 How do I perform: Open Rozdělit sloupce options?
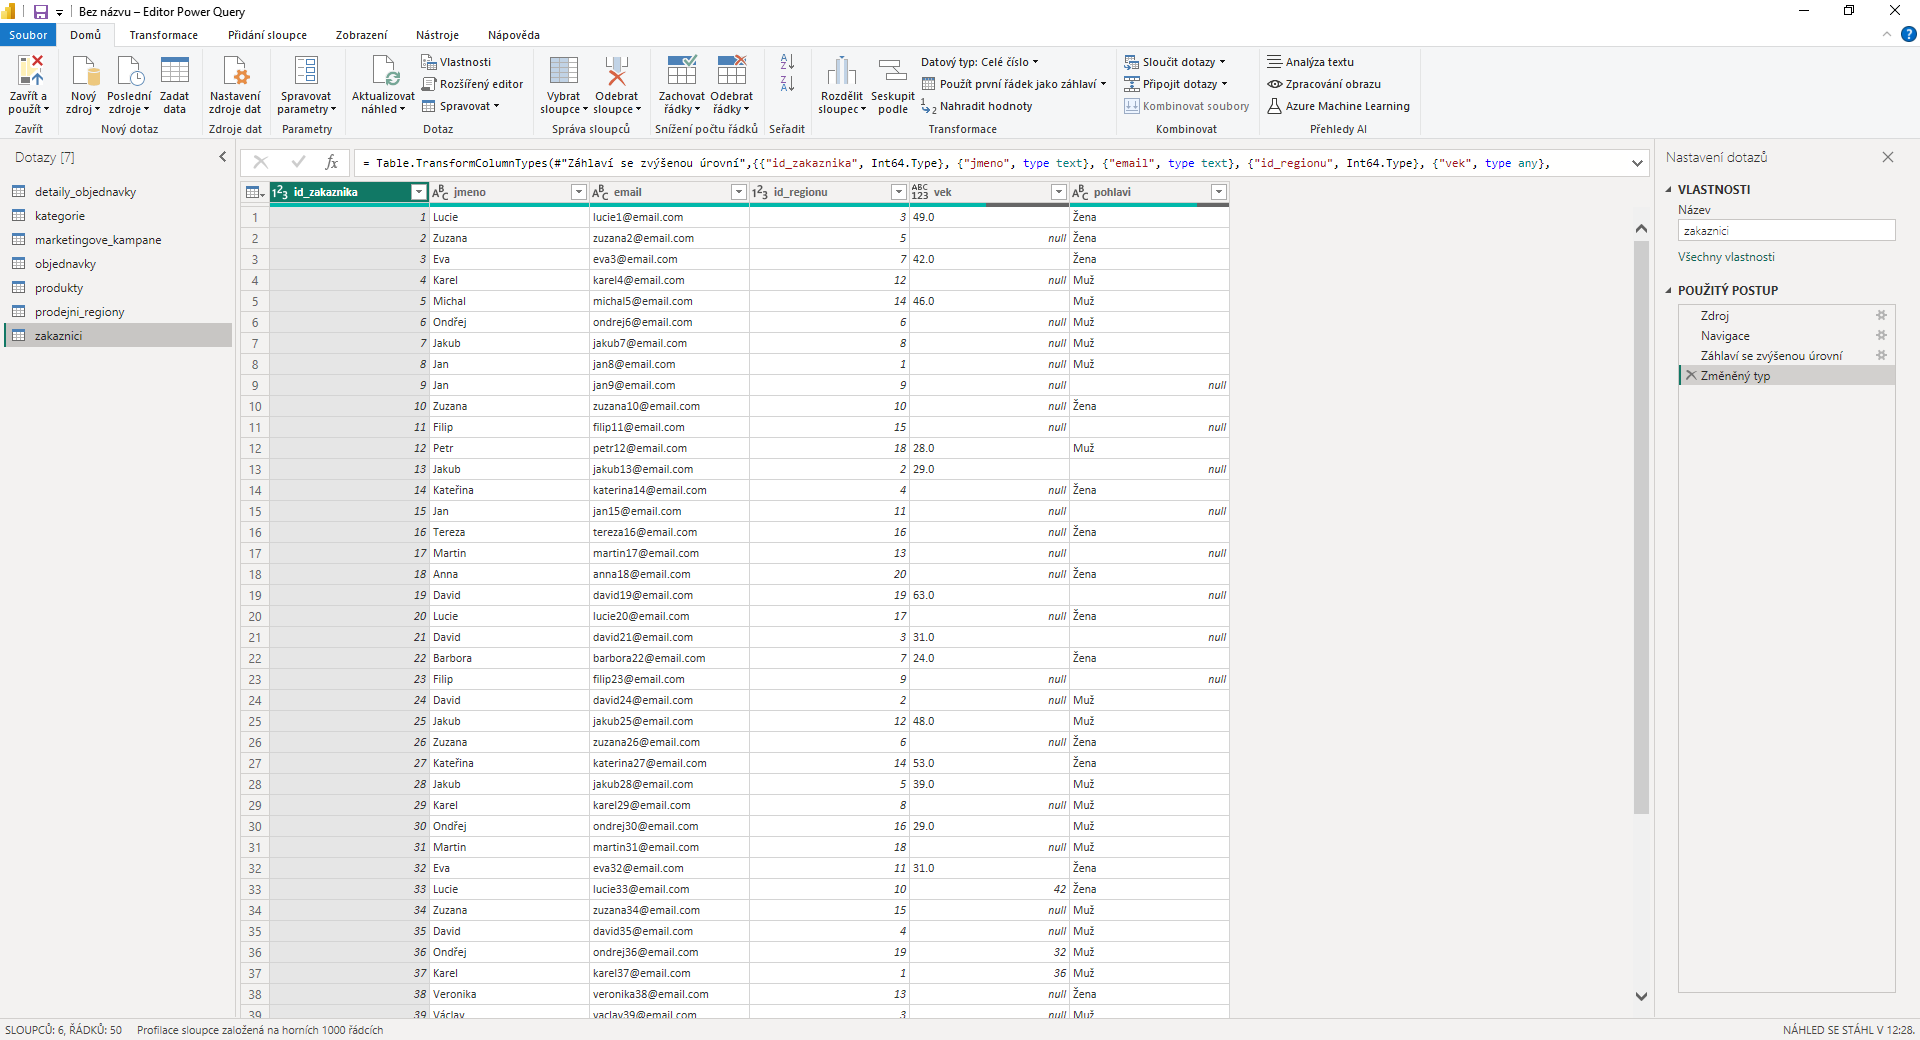click(840, 84)
